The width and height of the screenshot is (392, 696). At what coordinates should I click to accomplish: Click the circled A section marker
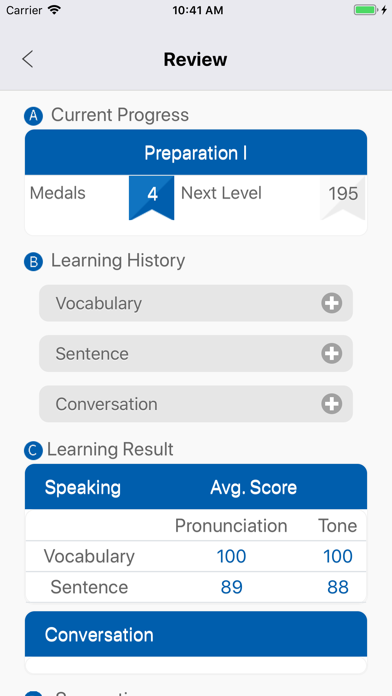[x=33, y=116]
